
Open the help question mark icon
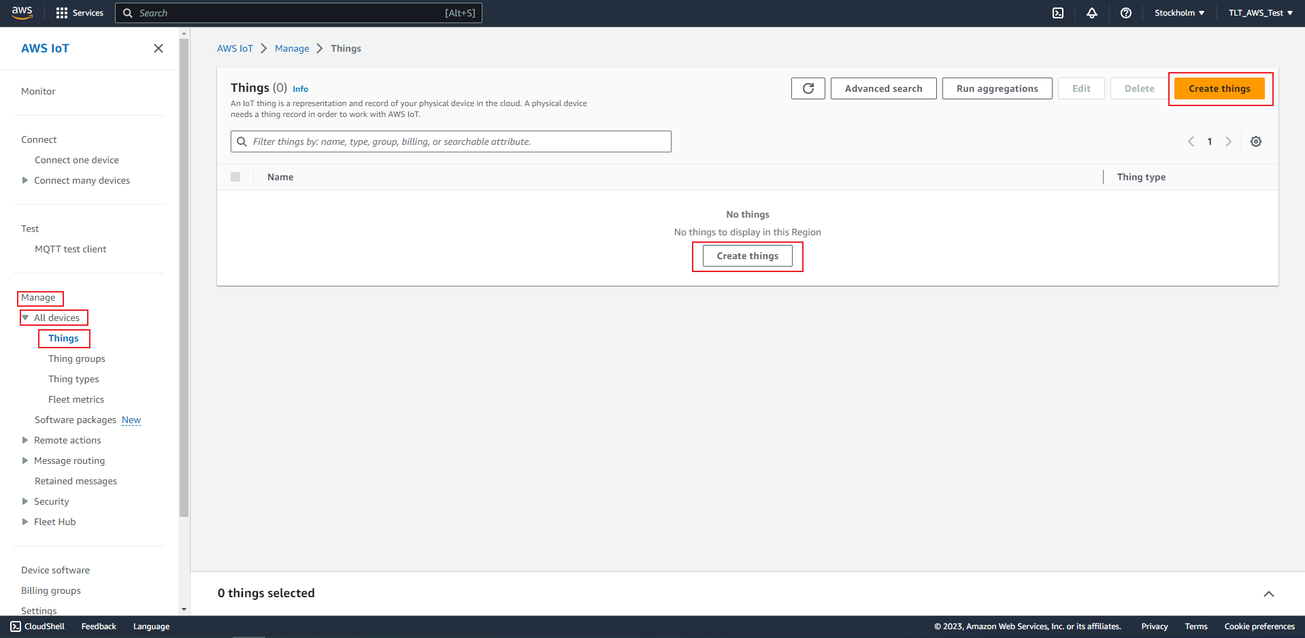click(x=1126, y=13)
